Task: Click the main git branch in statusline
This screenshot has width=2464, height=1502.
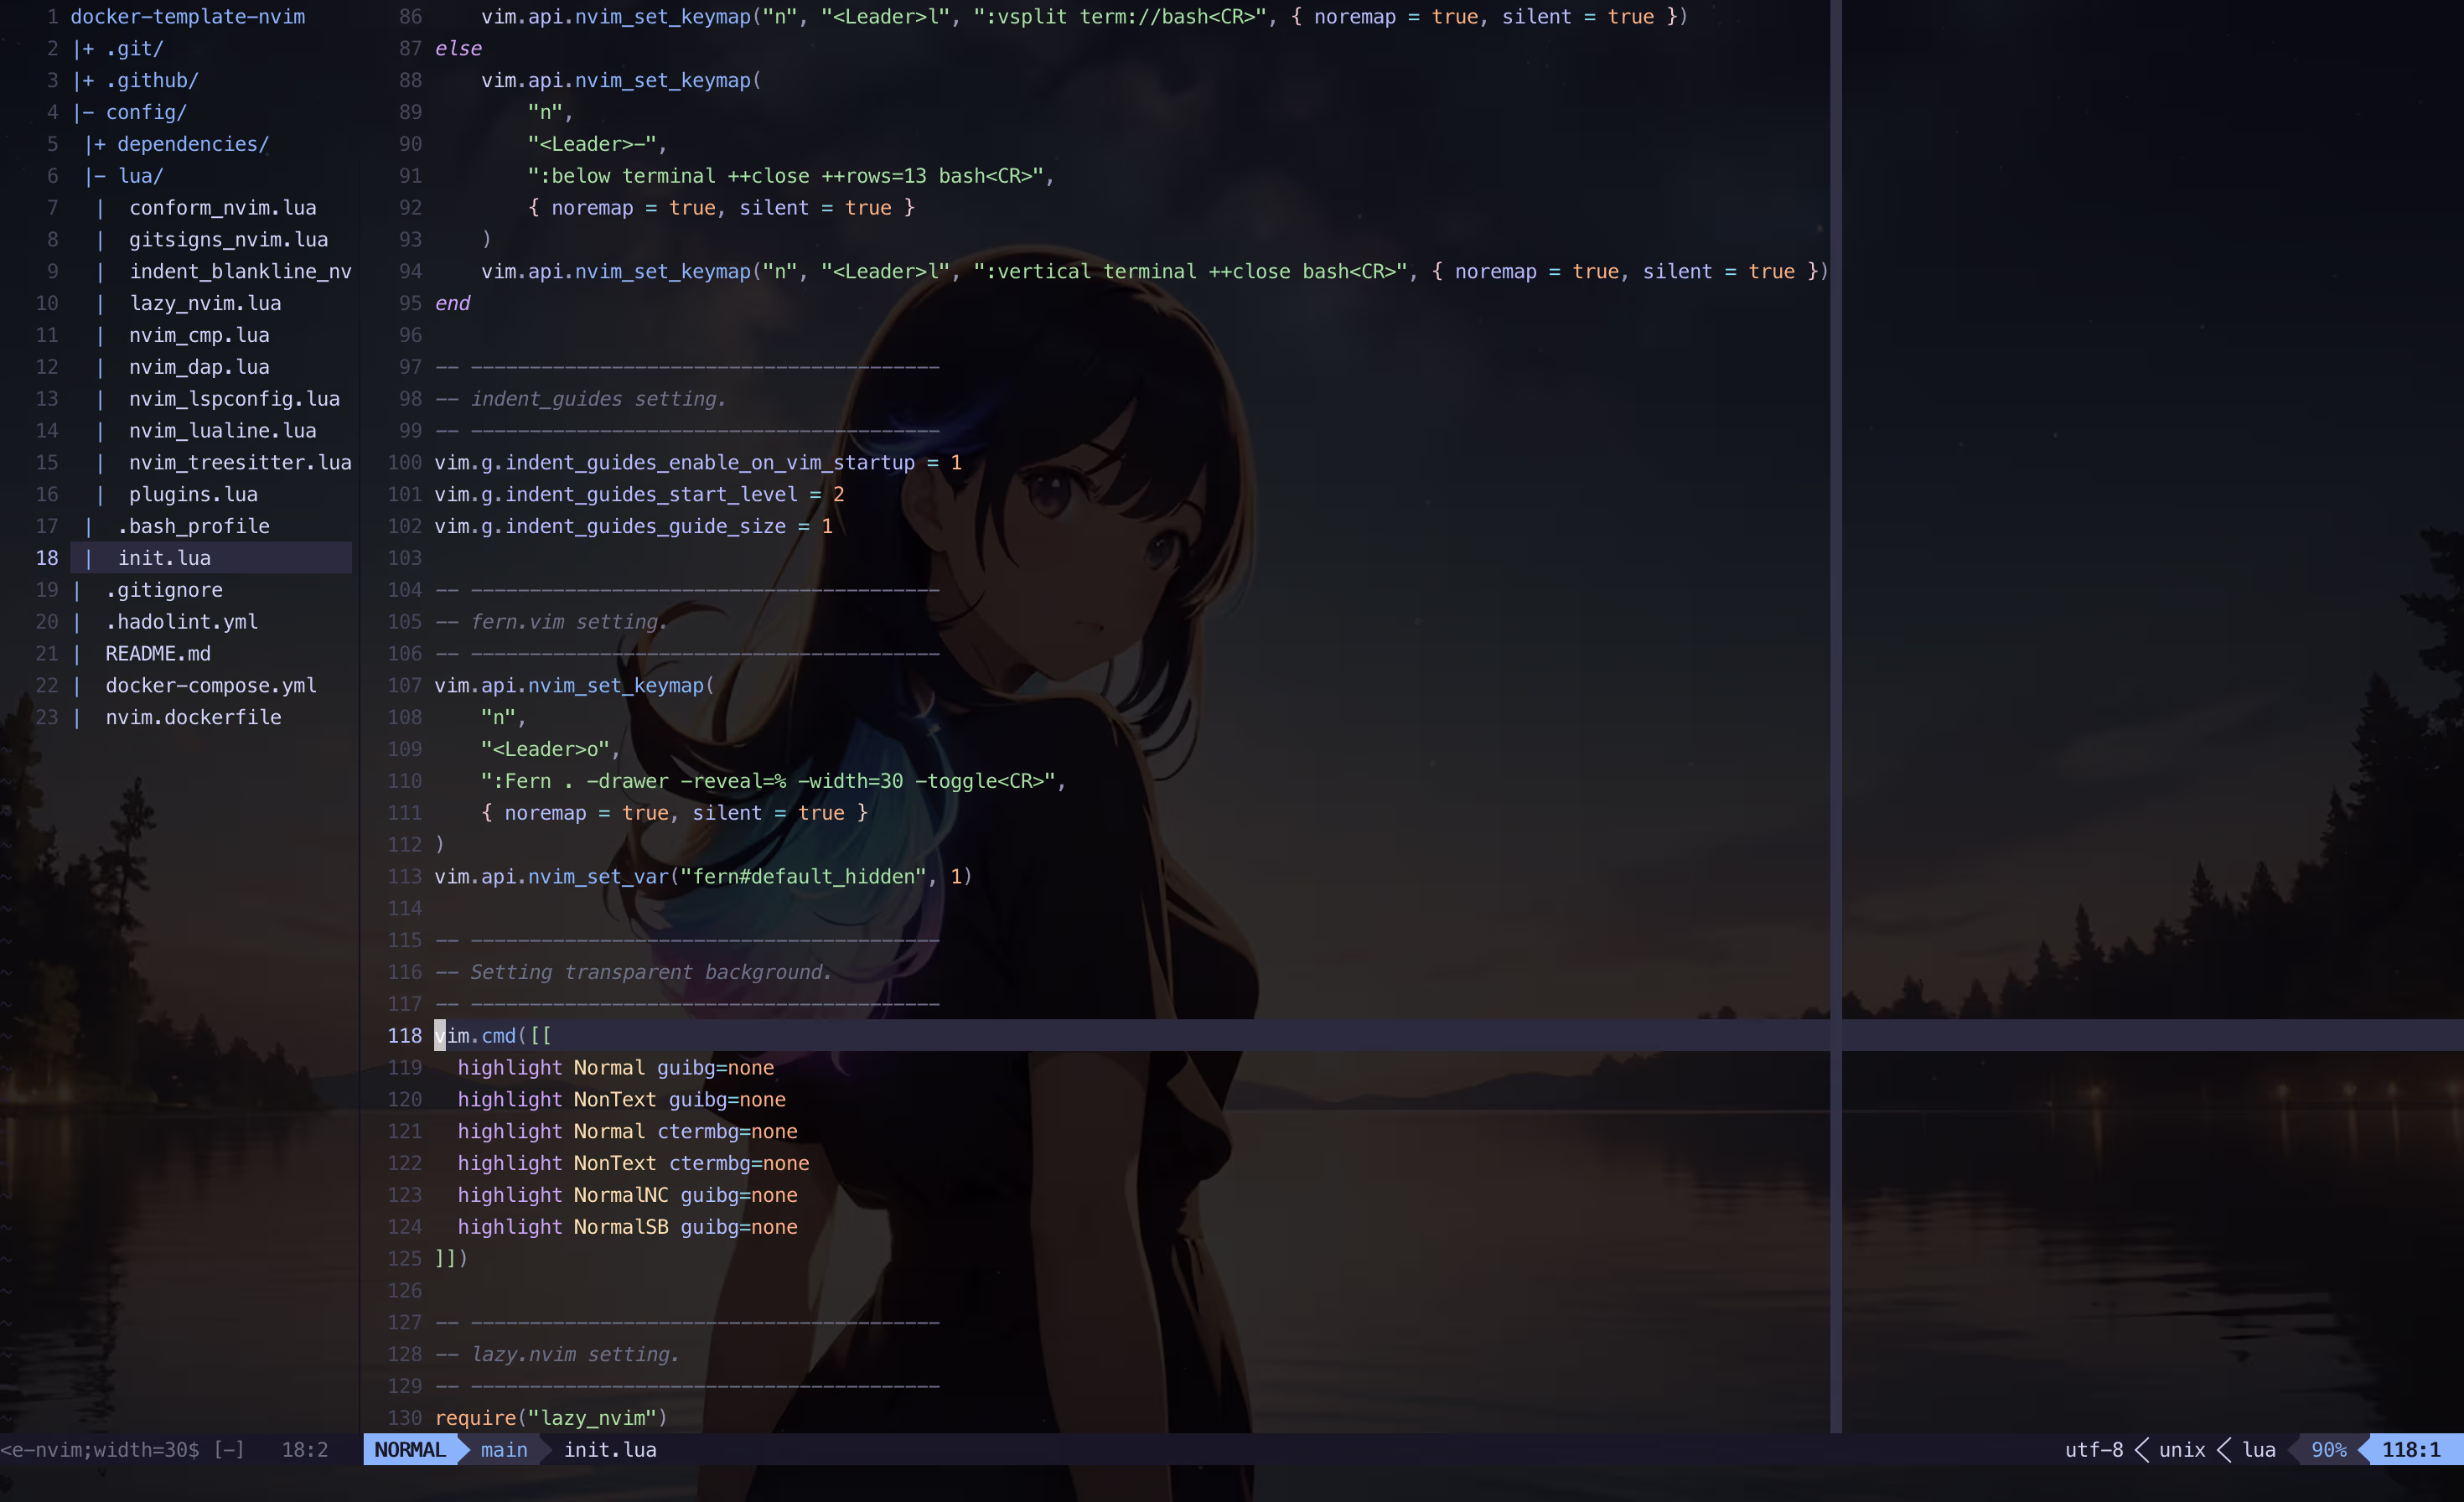Action: (x=504, y=1450)
